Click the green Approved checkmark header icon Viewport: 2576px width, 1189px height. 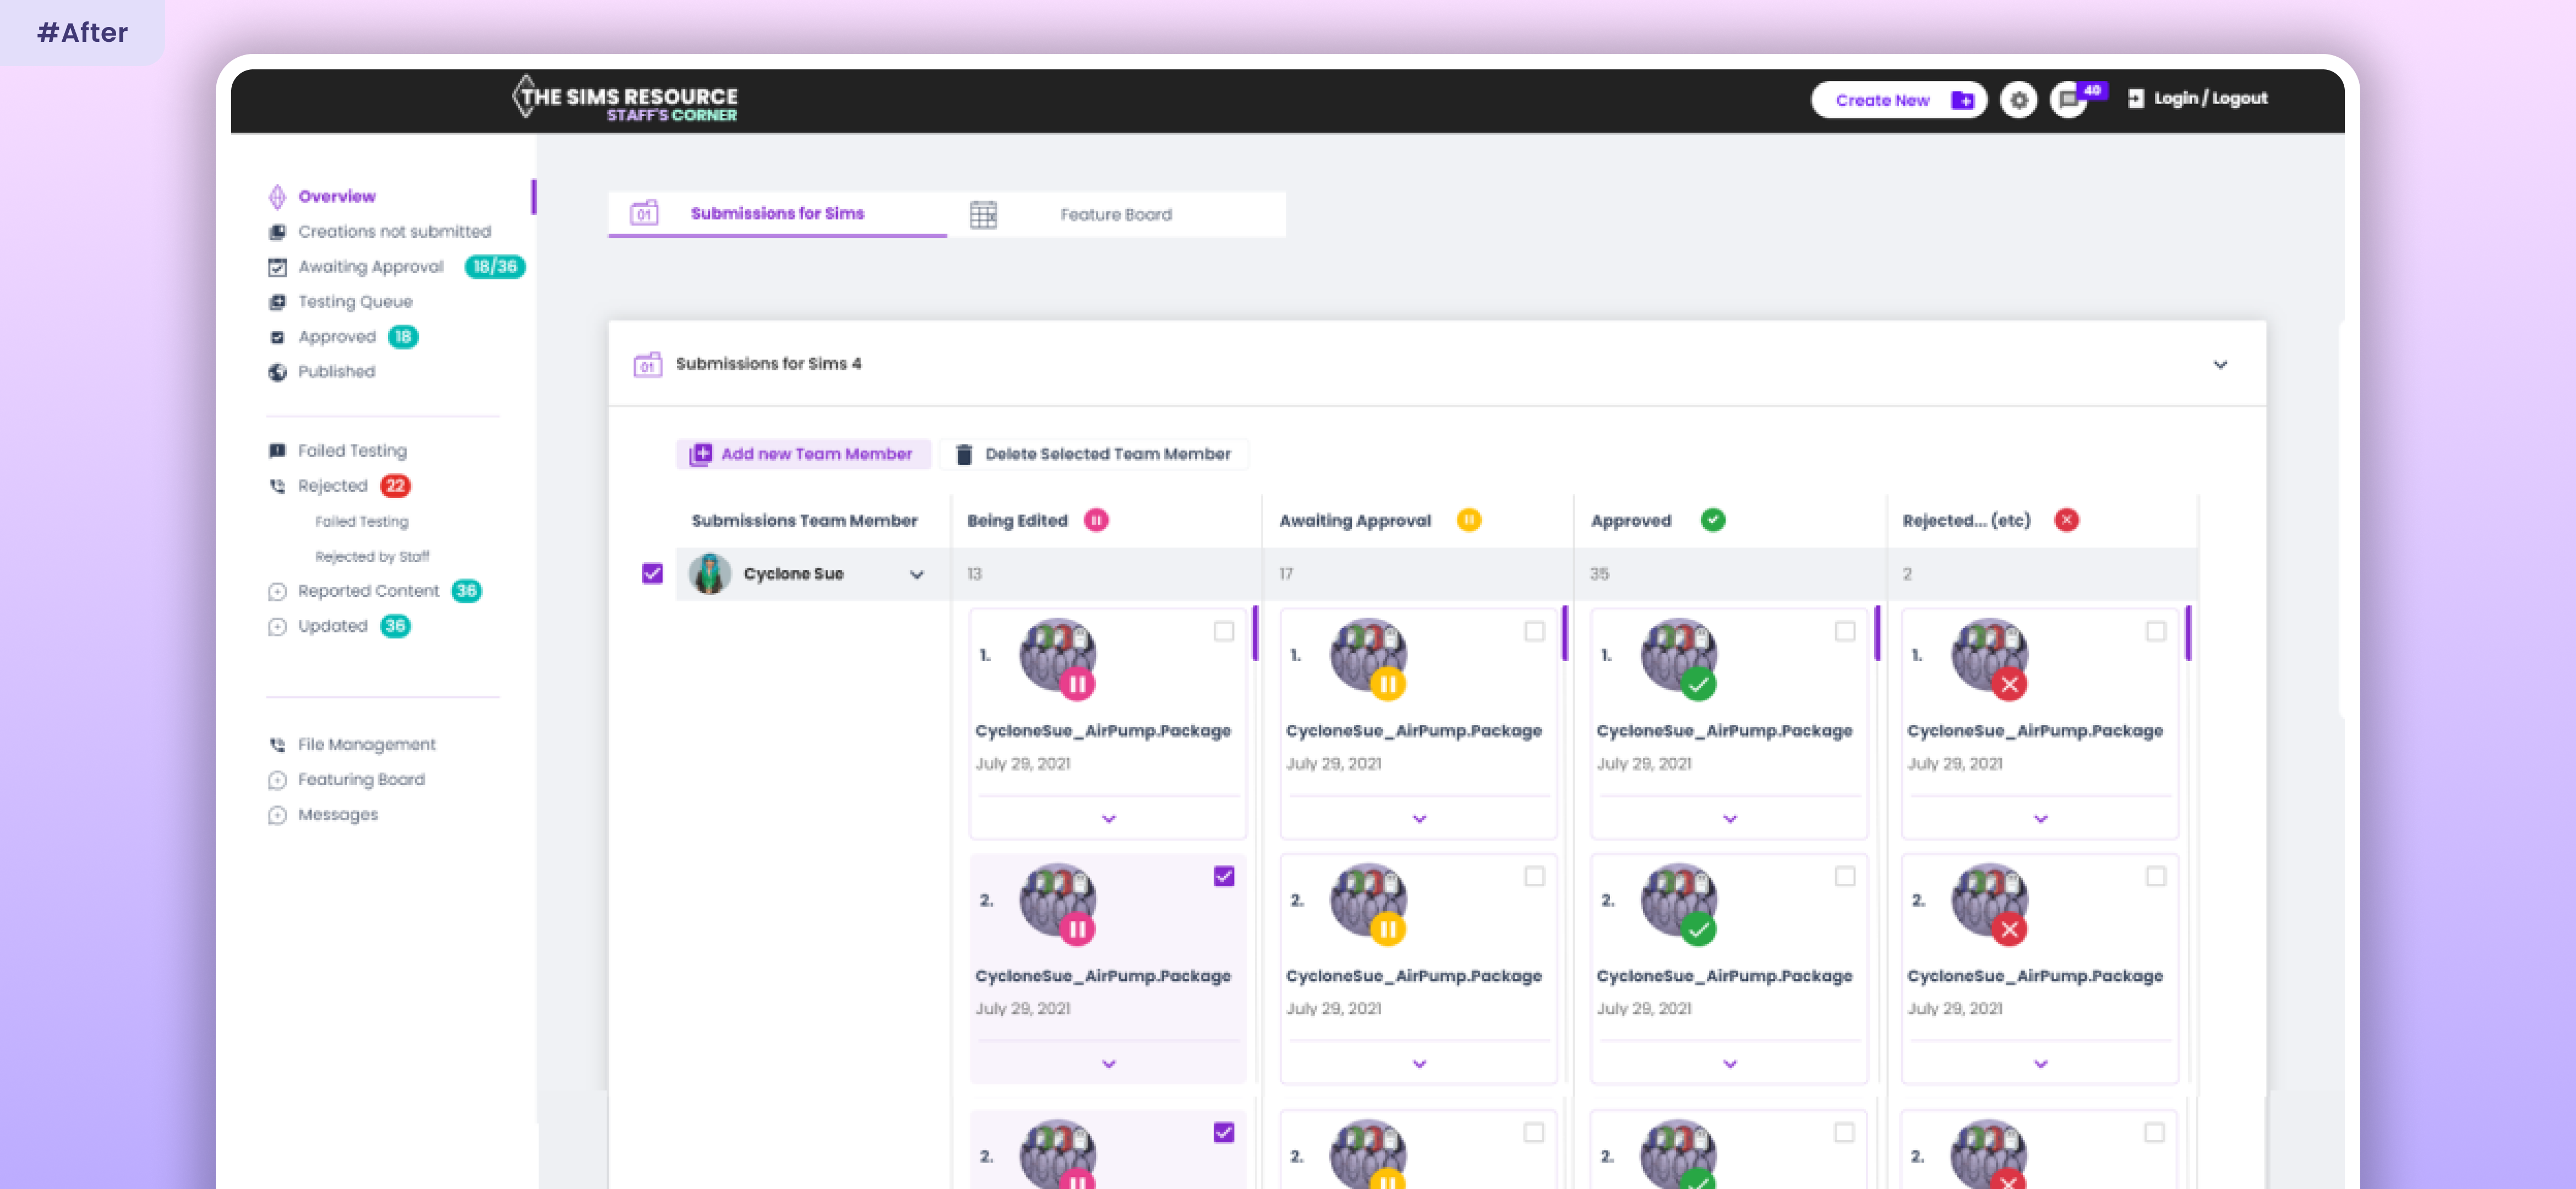click(1712, 520)
